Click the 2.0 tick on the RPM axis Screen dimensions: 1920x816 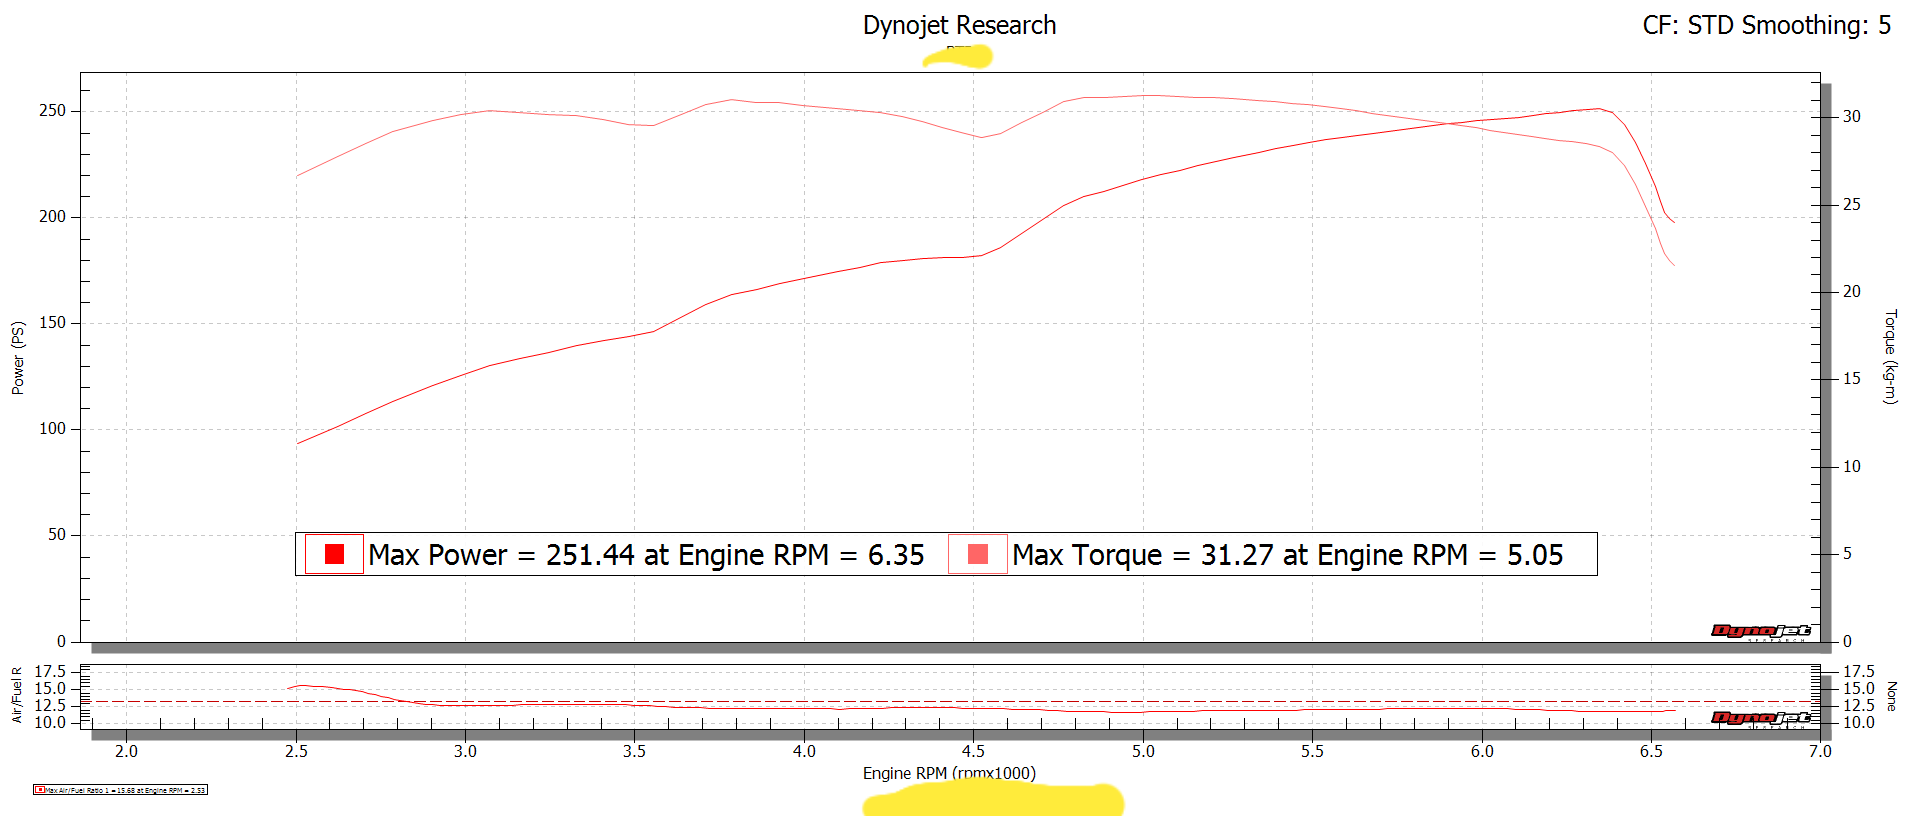click(126, 751)
